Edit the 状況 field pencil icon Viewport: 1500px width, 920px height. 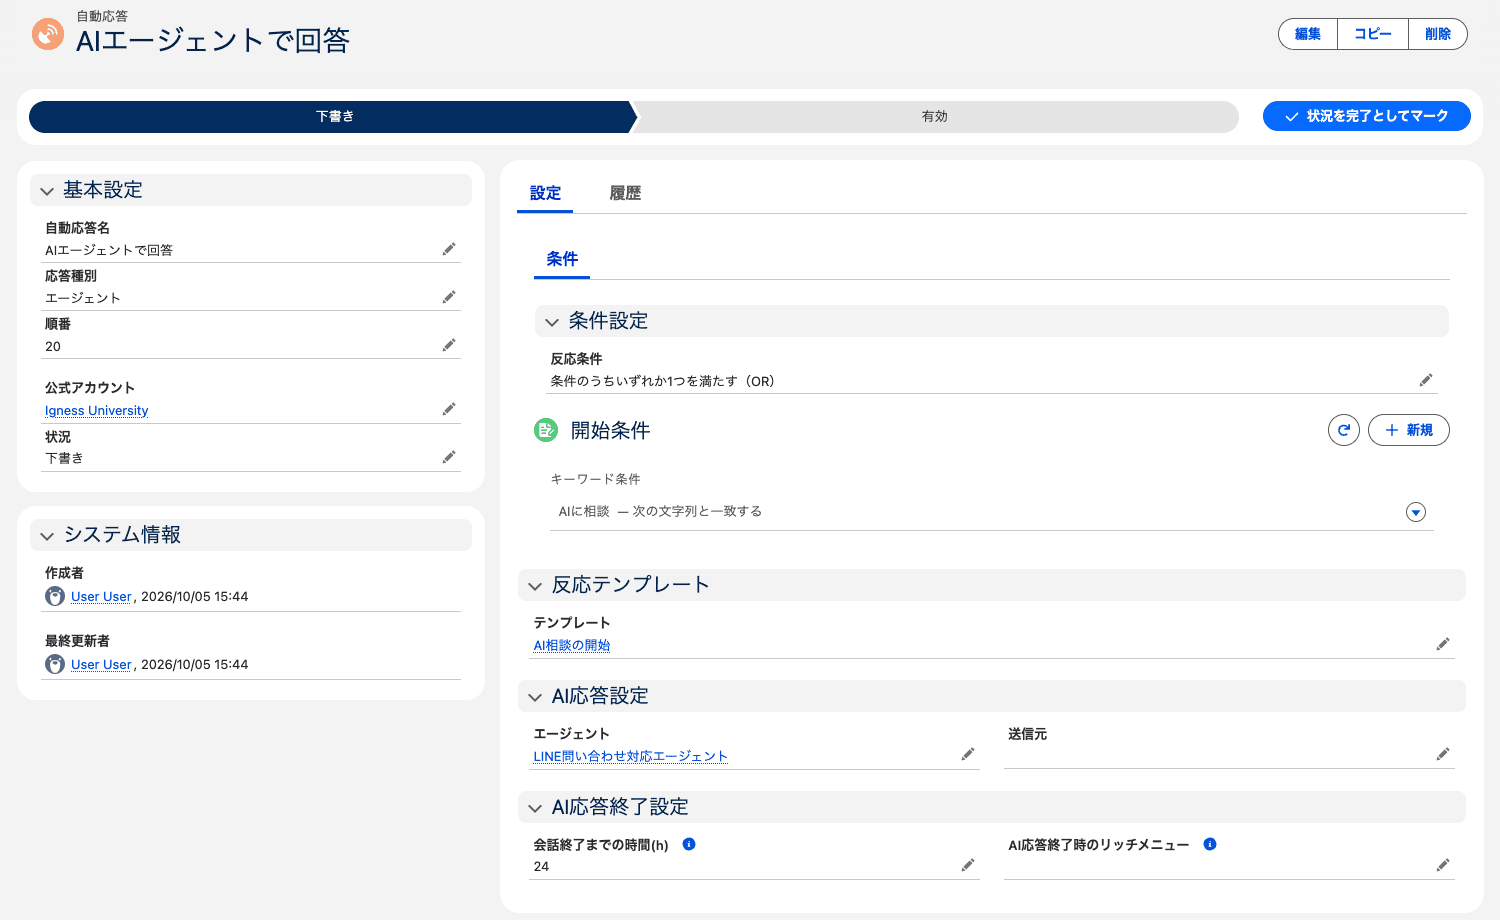click(x=449, y=457)
